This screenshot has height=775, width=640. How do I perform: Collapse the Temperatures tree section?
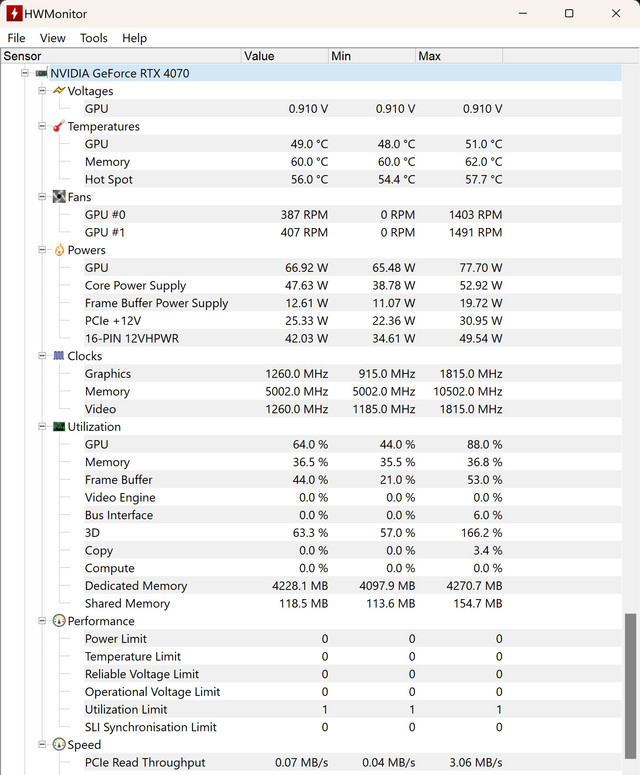tap(42, 127)
